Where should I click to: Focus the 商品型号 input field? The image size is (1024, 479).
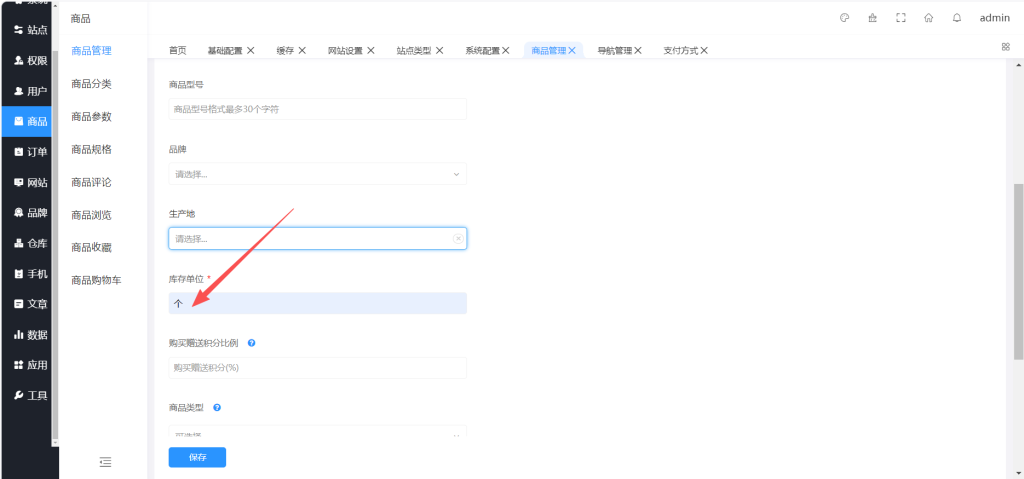point(317,109)
